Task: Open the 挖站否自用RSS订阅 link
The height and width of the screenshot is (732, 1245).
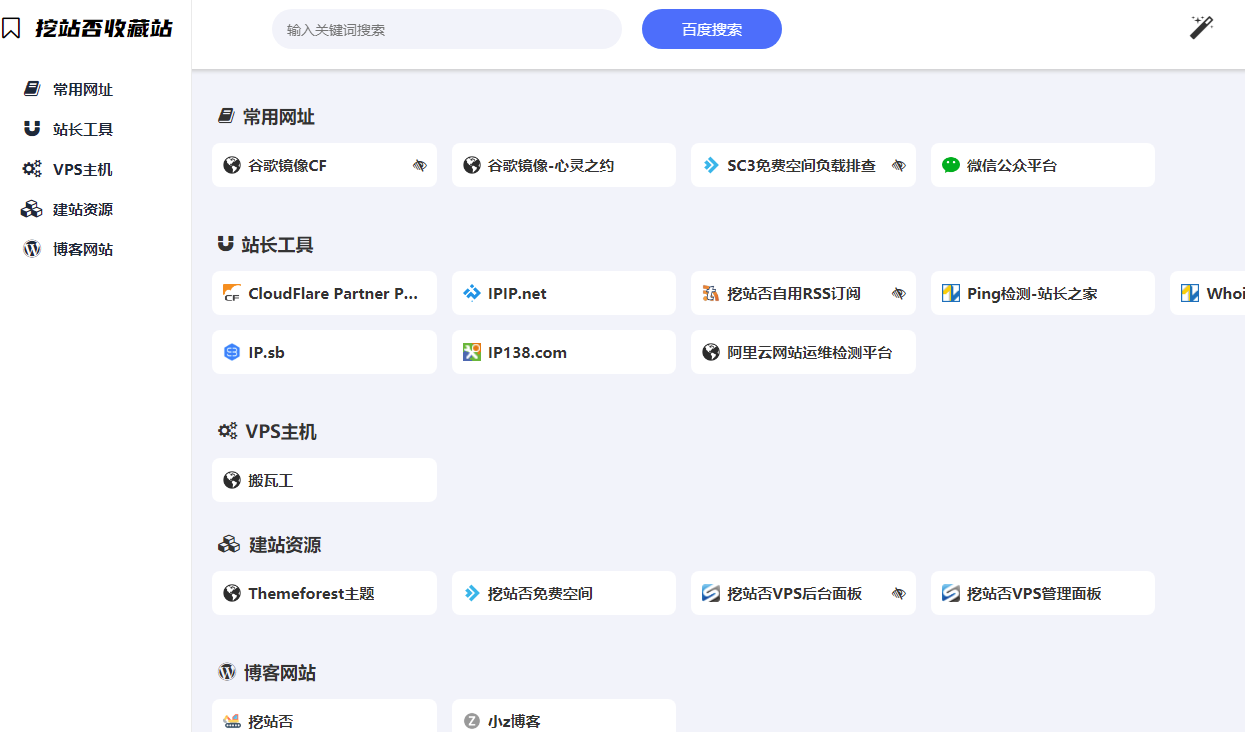Action: point(803,293)
